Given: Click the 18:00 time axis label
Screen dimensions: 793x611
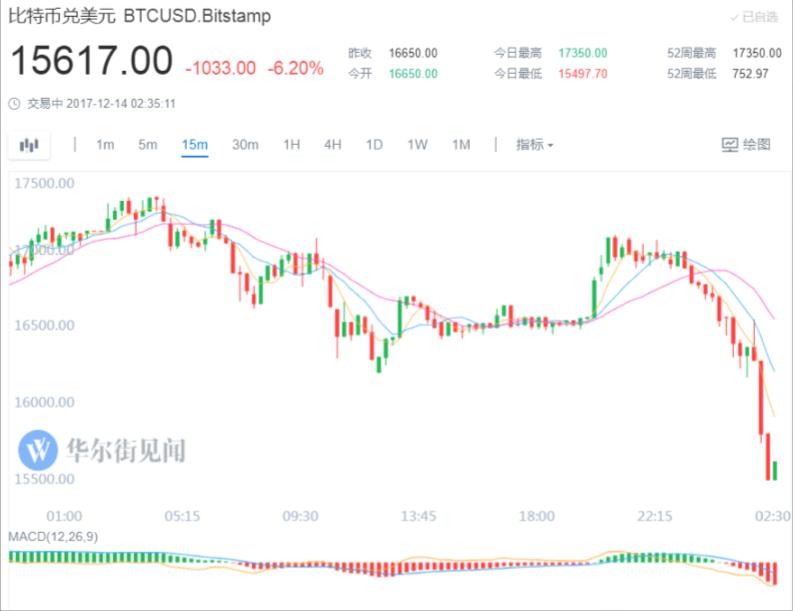Looking at the screenshot, I should point(537,516).
